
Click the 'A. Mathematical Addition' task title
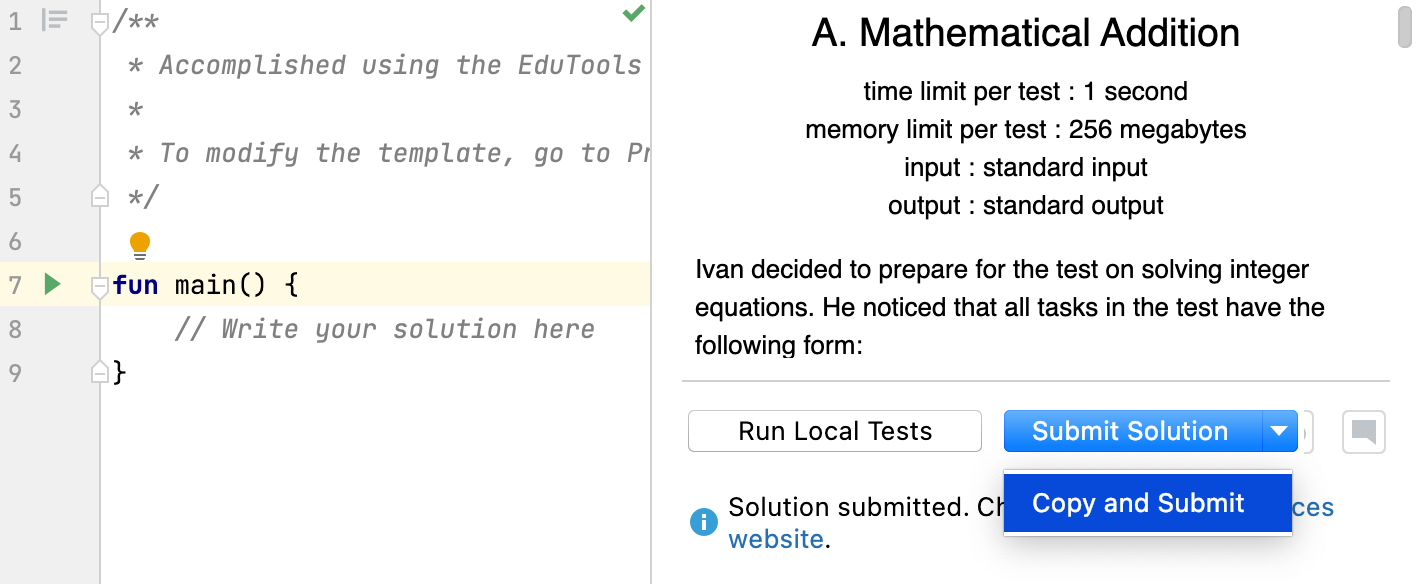1025,34
